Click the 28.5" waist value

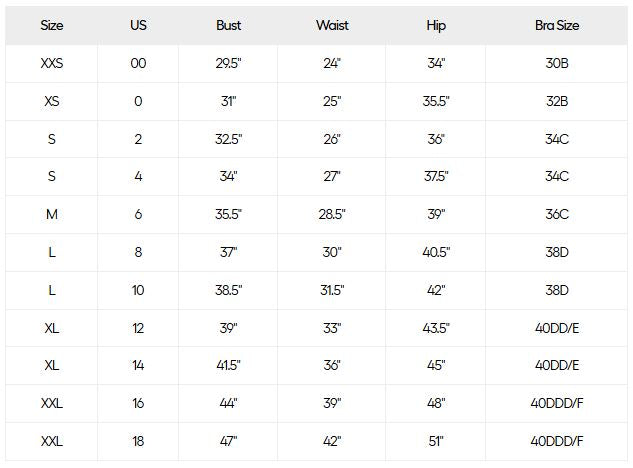point(332,214)
